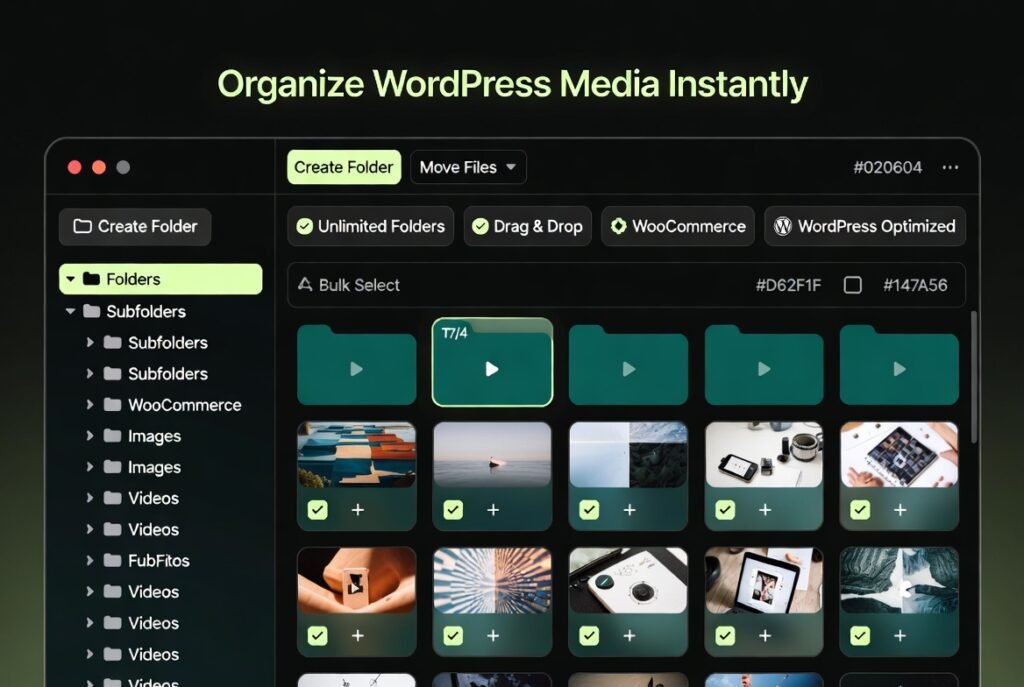This screenshot has height=687, width=1024.
Task: Click the plus under the dark teal mountains image
Action: point(900,635)
